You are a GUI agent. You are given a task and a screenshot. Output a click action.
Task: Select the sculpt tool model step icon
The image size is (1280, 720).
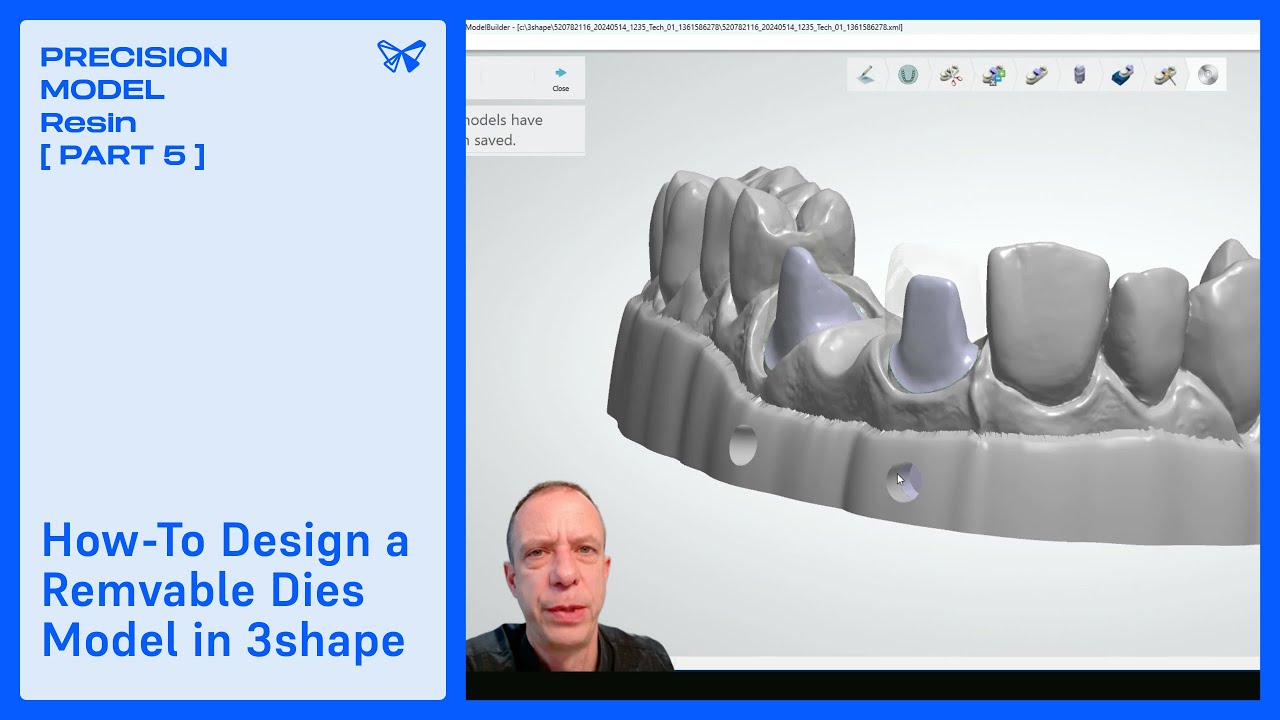coord(1165,75)
